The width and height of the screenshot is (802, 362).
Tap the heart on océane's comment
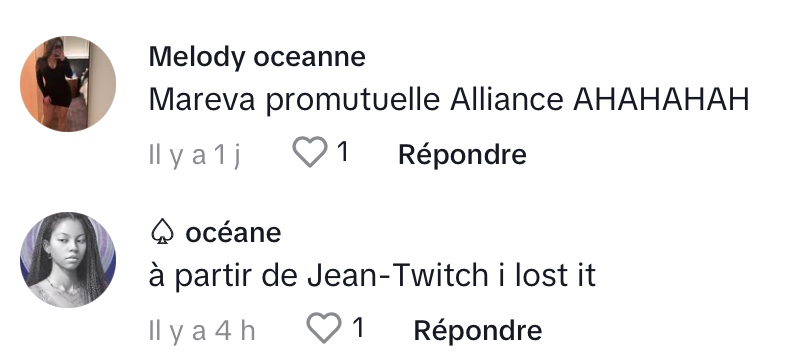324,327
